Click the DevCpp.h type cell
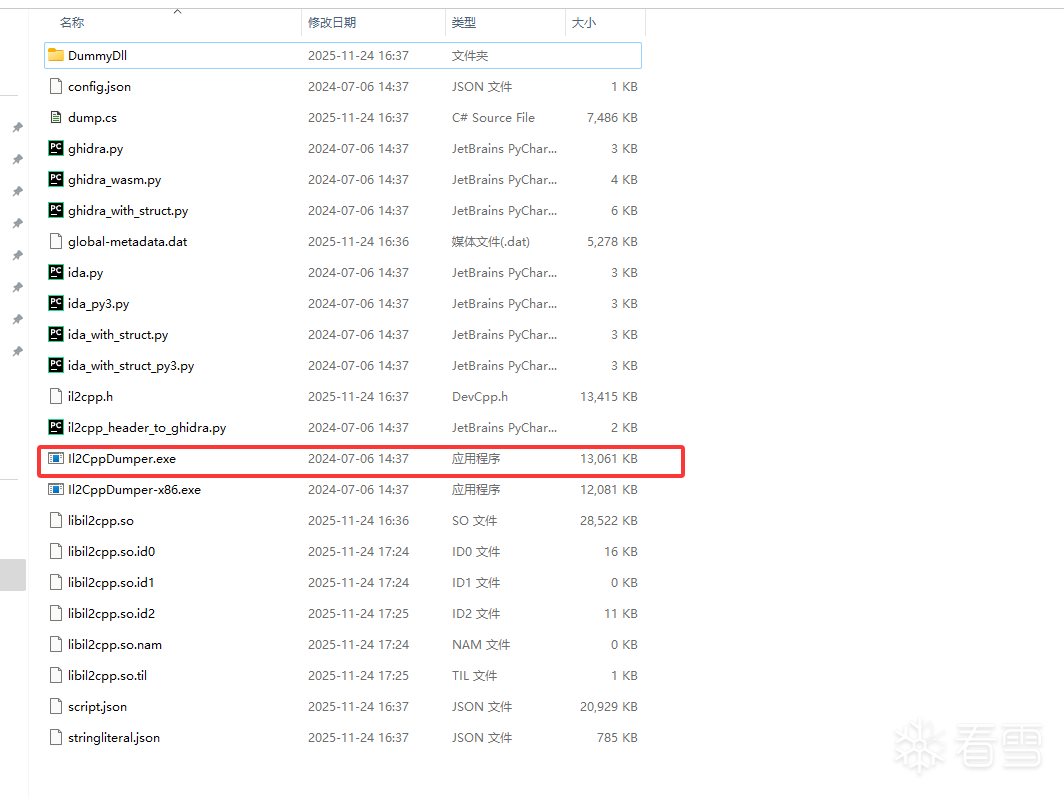 tap(480, 396)
